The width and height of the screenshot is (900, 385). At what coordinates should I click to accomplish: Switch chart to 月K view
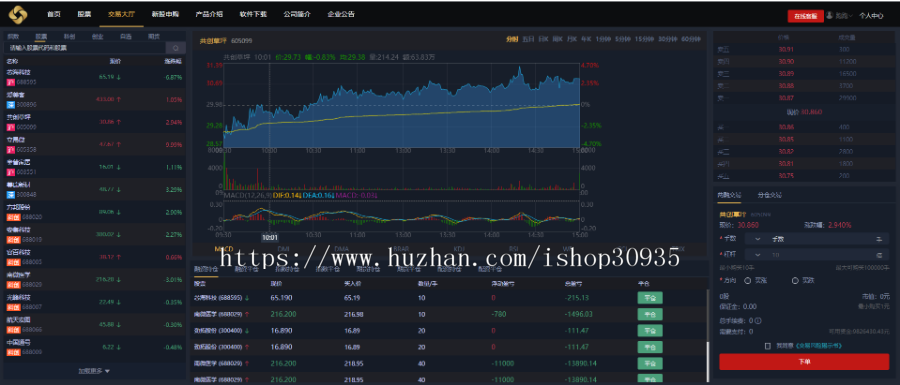point(571,40)
